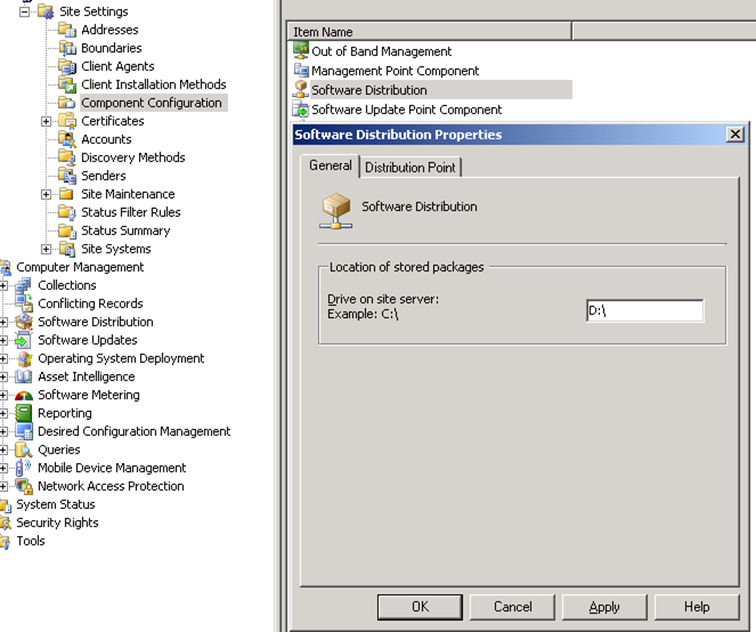The image size is (756, 632).
Task: Click the Accounts icon
Action: pos(67,139)
